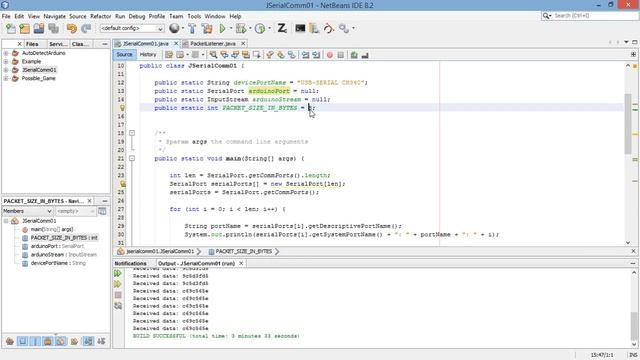This screenshot has height=360, width=640.
Task: Click the Profile Project clock icon
Action: coord(260,29)
